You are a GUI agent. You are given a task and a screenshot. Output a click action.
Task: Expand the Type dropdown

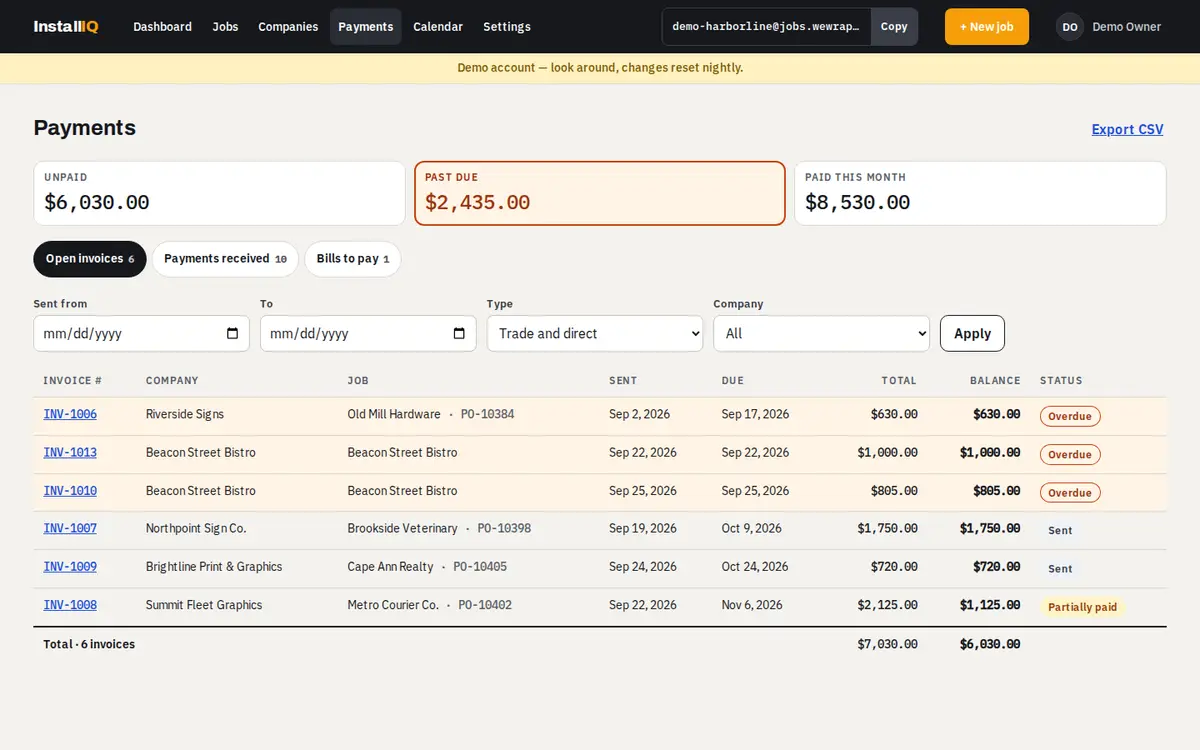595,334
